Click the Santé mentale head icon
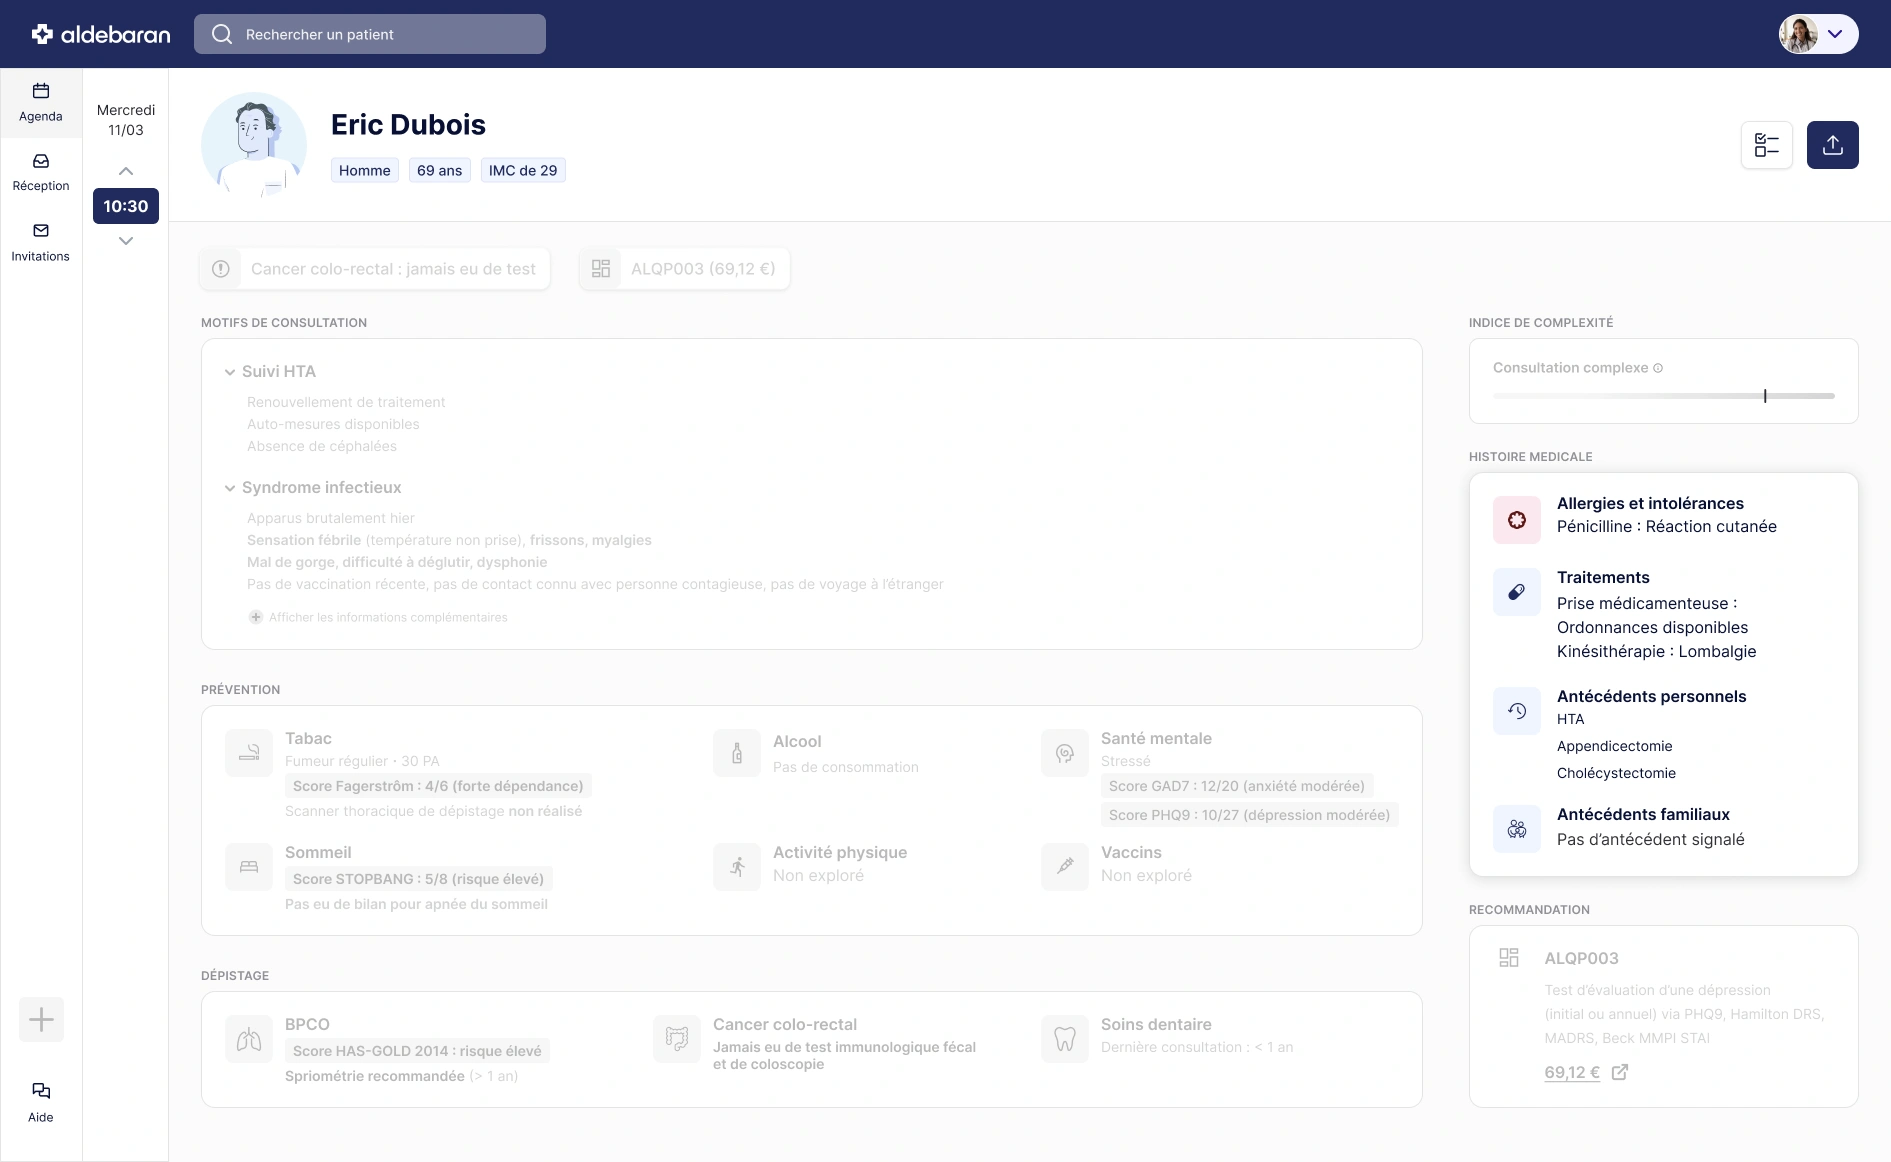Image resolution: width=1891 pixels, height=1162 pixels. click(x=1065, y=753)
